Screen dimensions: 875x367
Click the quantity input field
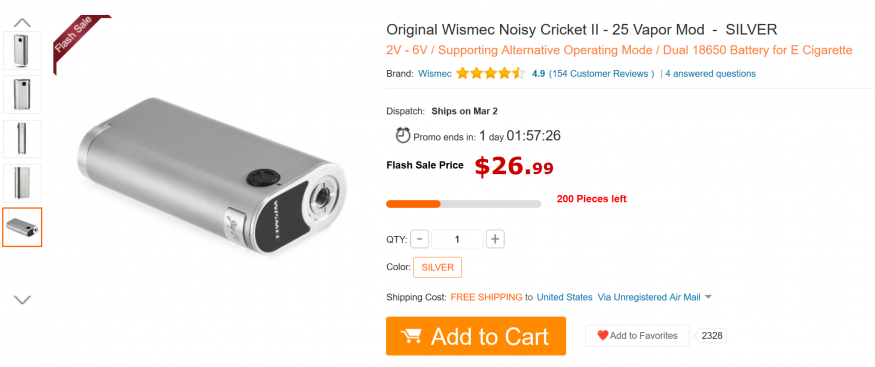[457, 240]
